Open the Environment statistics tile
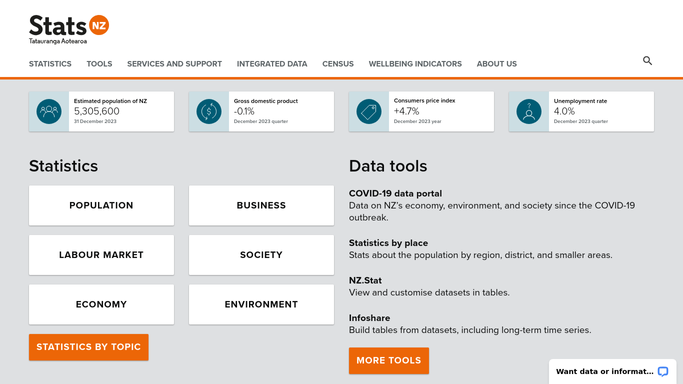This screenshot has height=384, width=683. tap(261, 304)
